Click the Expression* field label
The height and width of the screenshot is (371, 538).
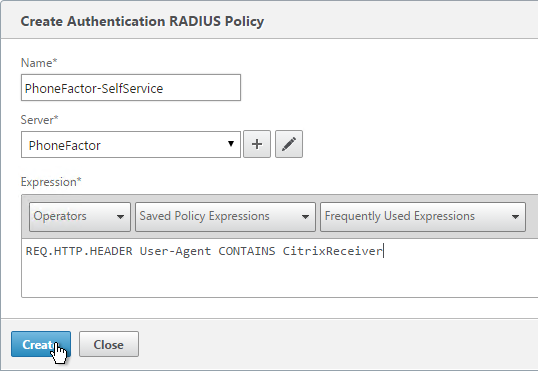click(51, 182)
